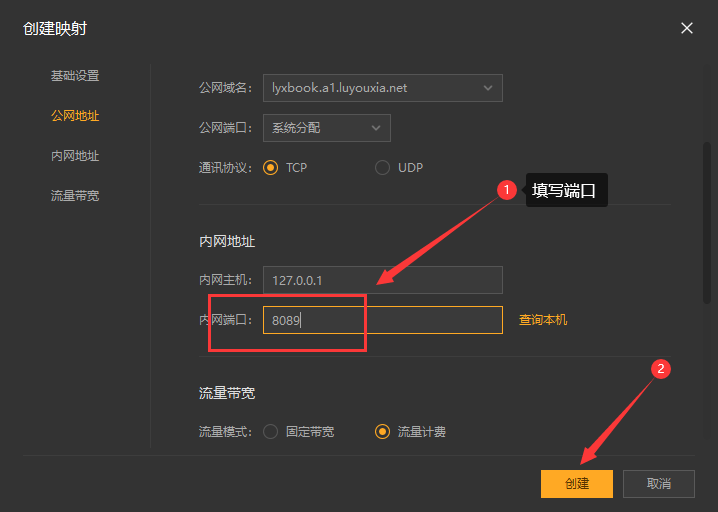
Task: Click the 通讯协议 label
Action: (x=225, y=168)
